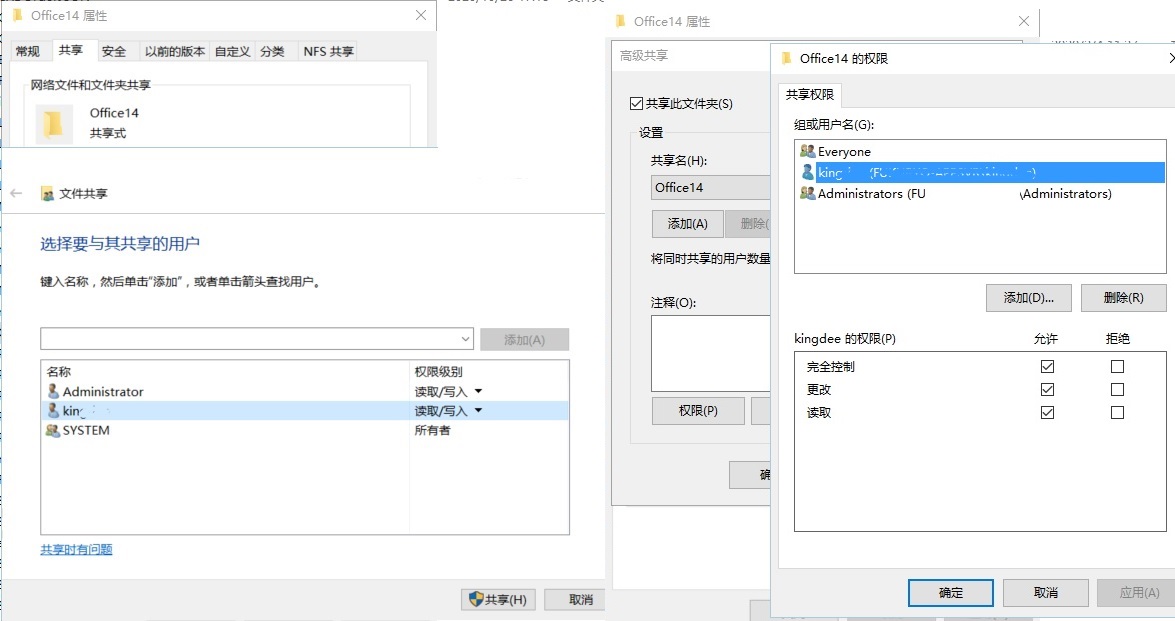Click 取消 in the Office14 的权限 dialog

[x=1046, y=593]
